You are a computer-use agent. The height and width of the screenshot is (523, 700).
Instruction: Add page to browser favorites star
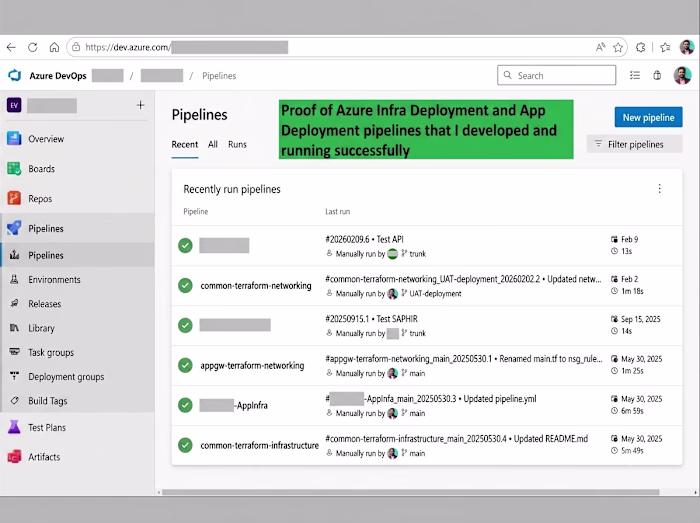pyautogui.click(x=618, y=47)
